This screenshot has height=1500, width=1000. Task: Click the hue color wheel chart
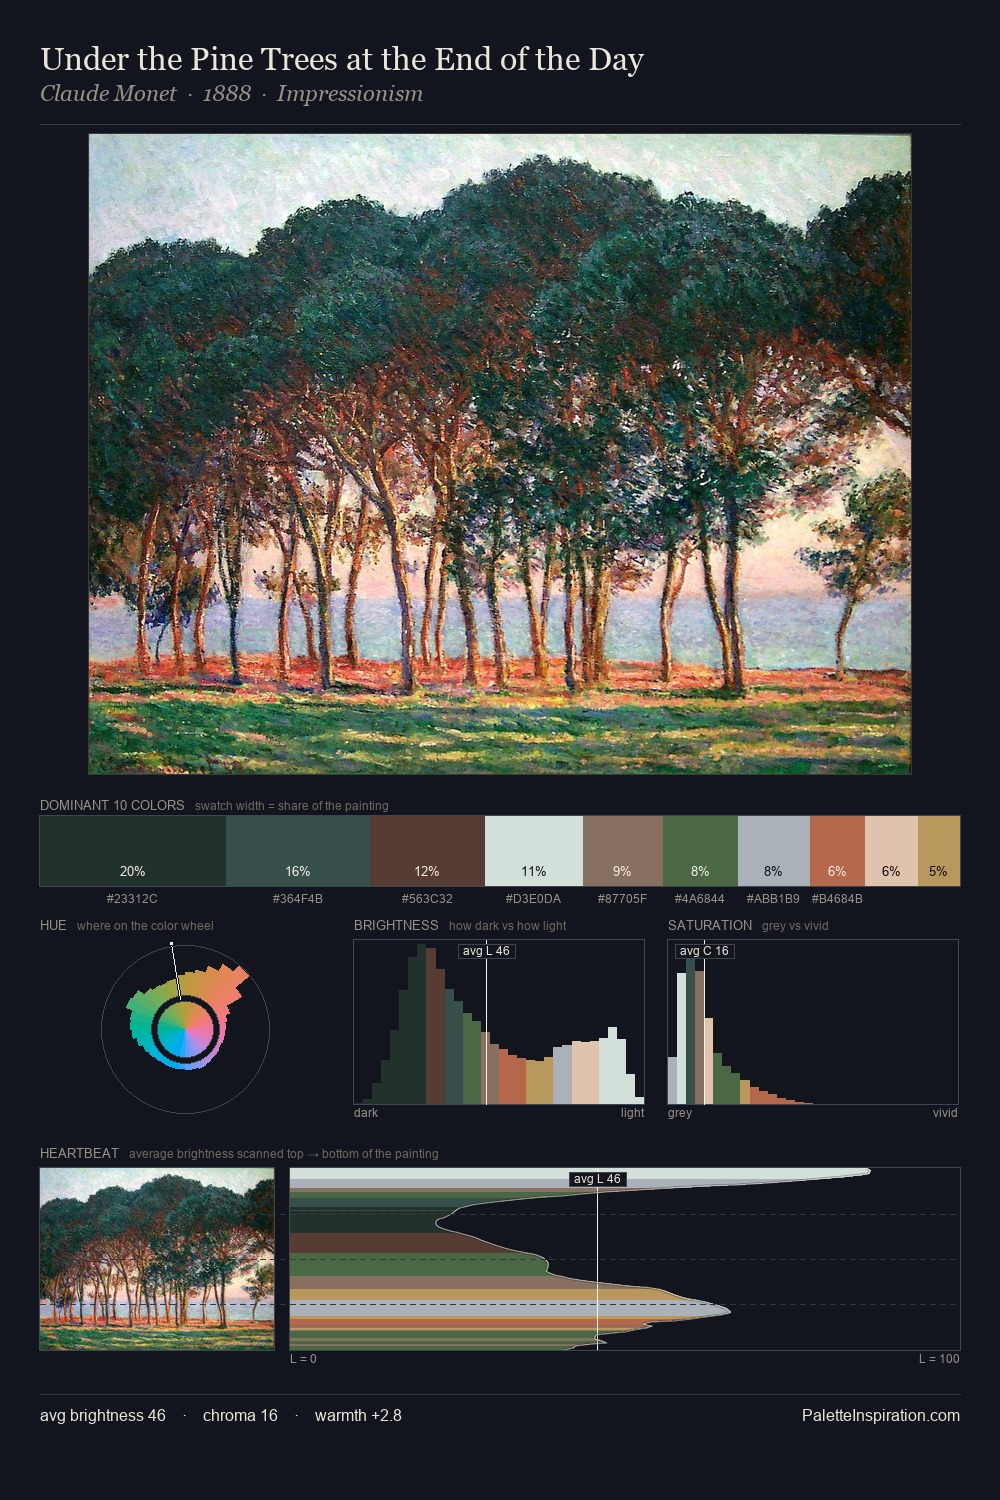tap(185, 1028)
